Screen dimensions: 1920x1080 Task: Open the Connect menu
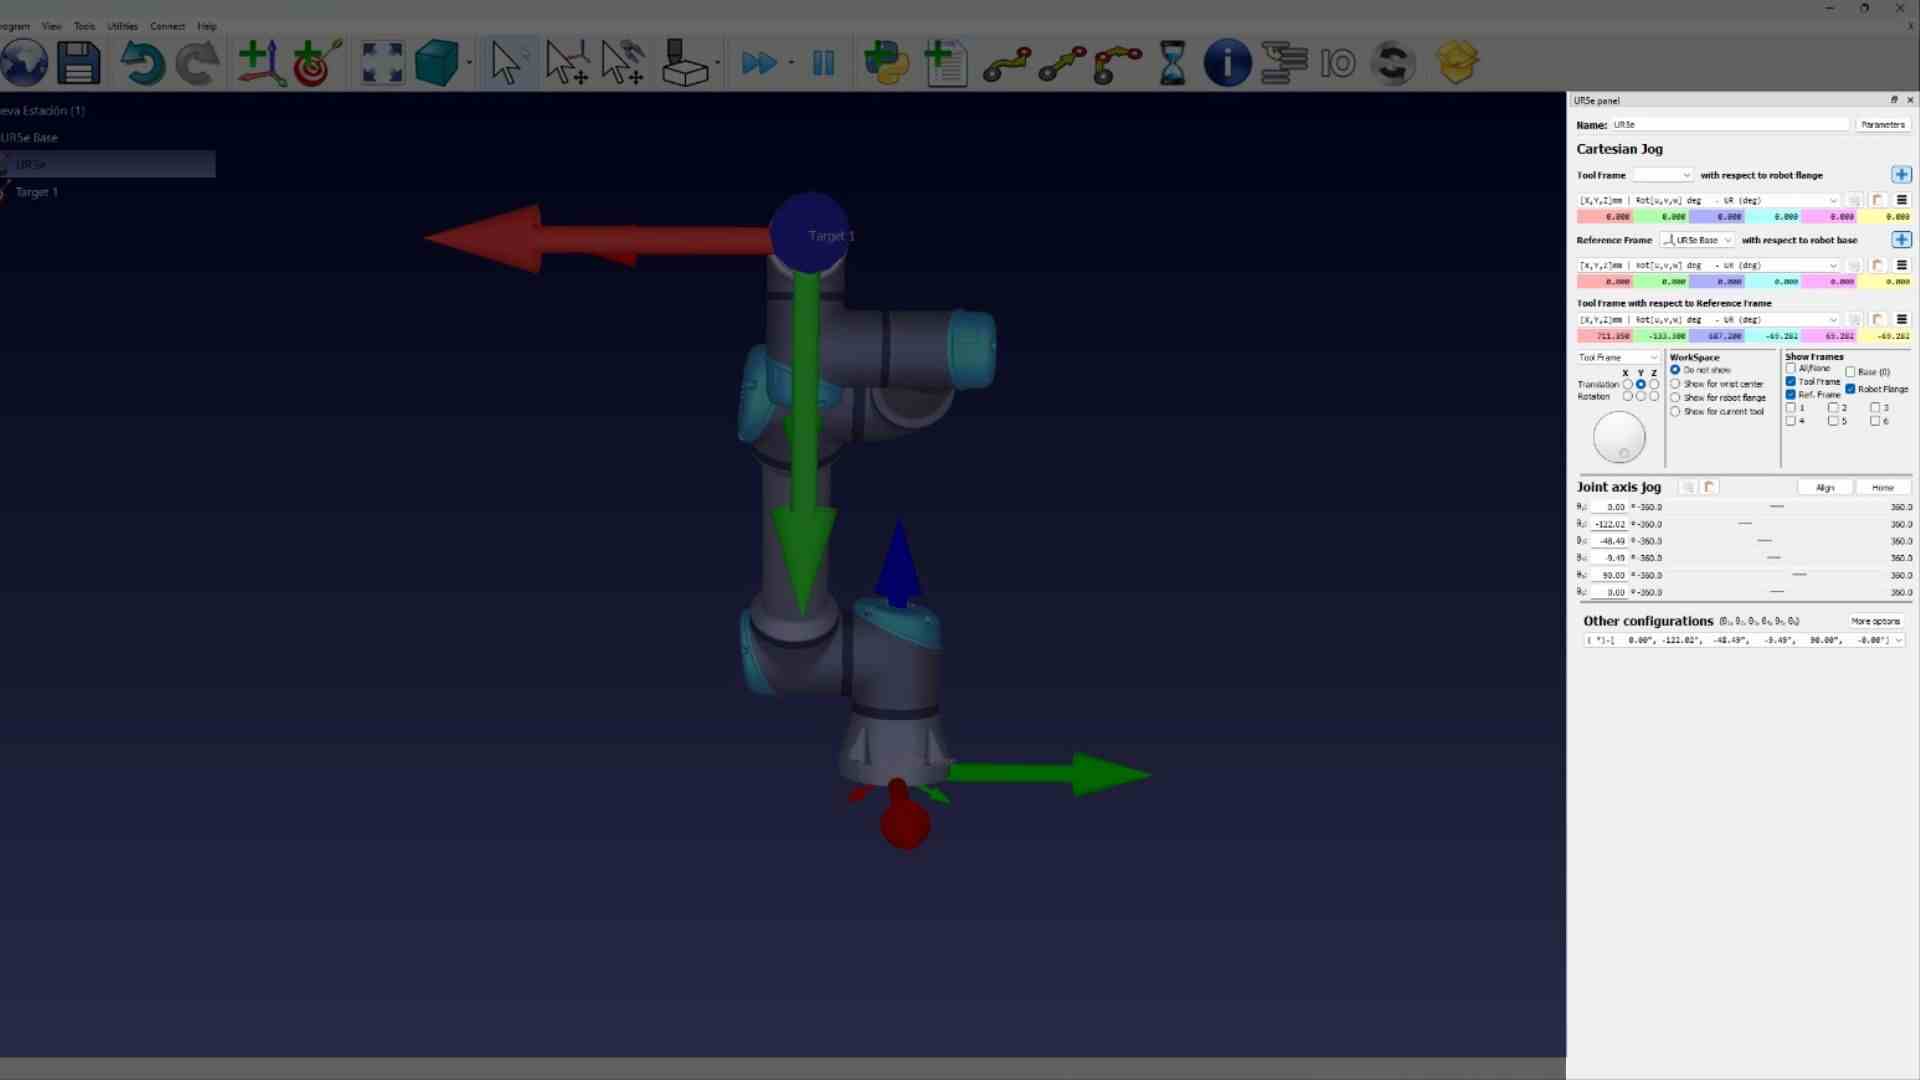[x=168, y=26]
